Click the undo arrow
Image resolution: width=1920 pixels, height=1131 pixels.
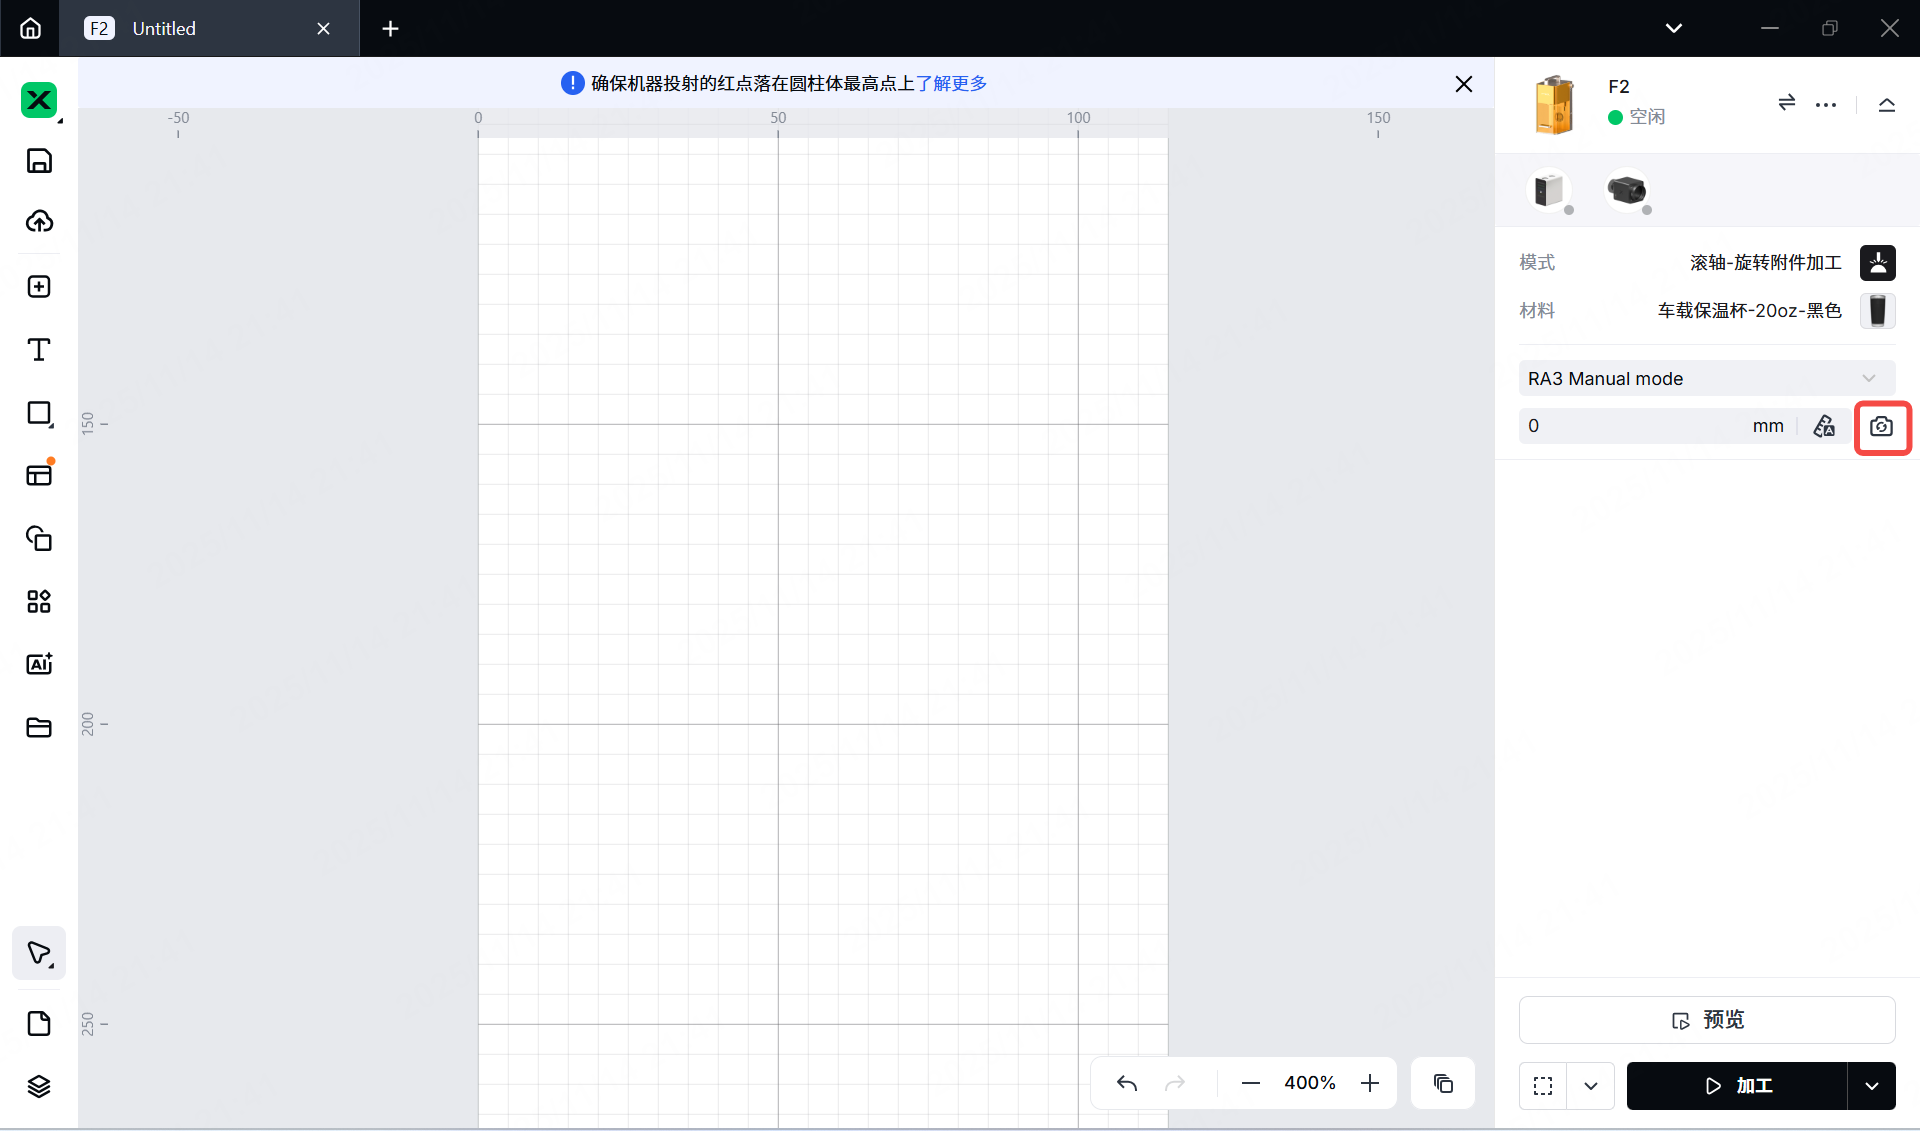[x=1127, y=1083]
